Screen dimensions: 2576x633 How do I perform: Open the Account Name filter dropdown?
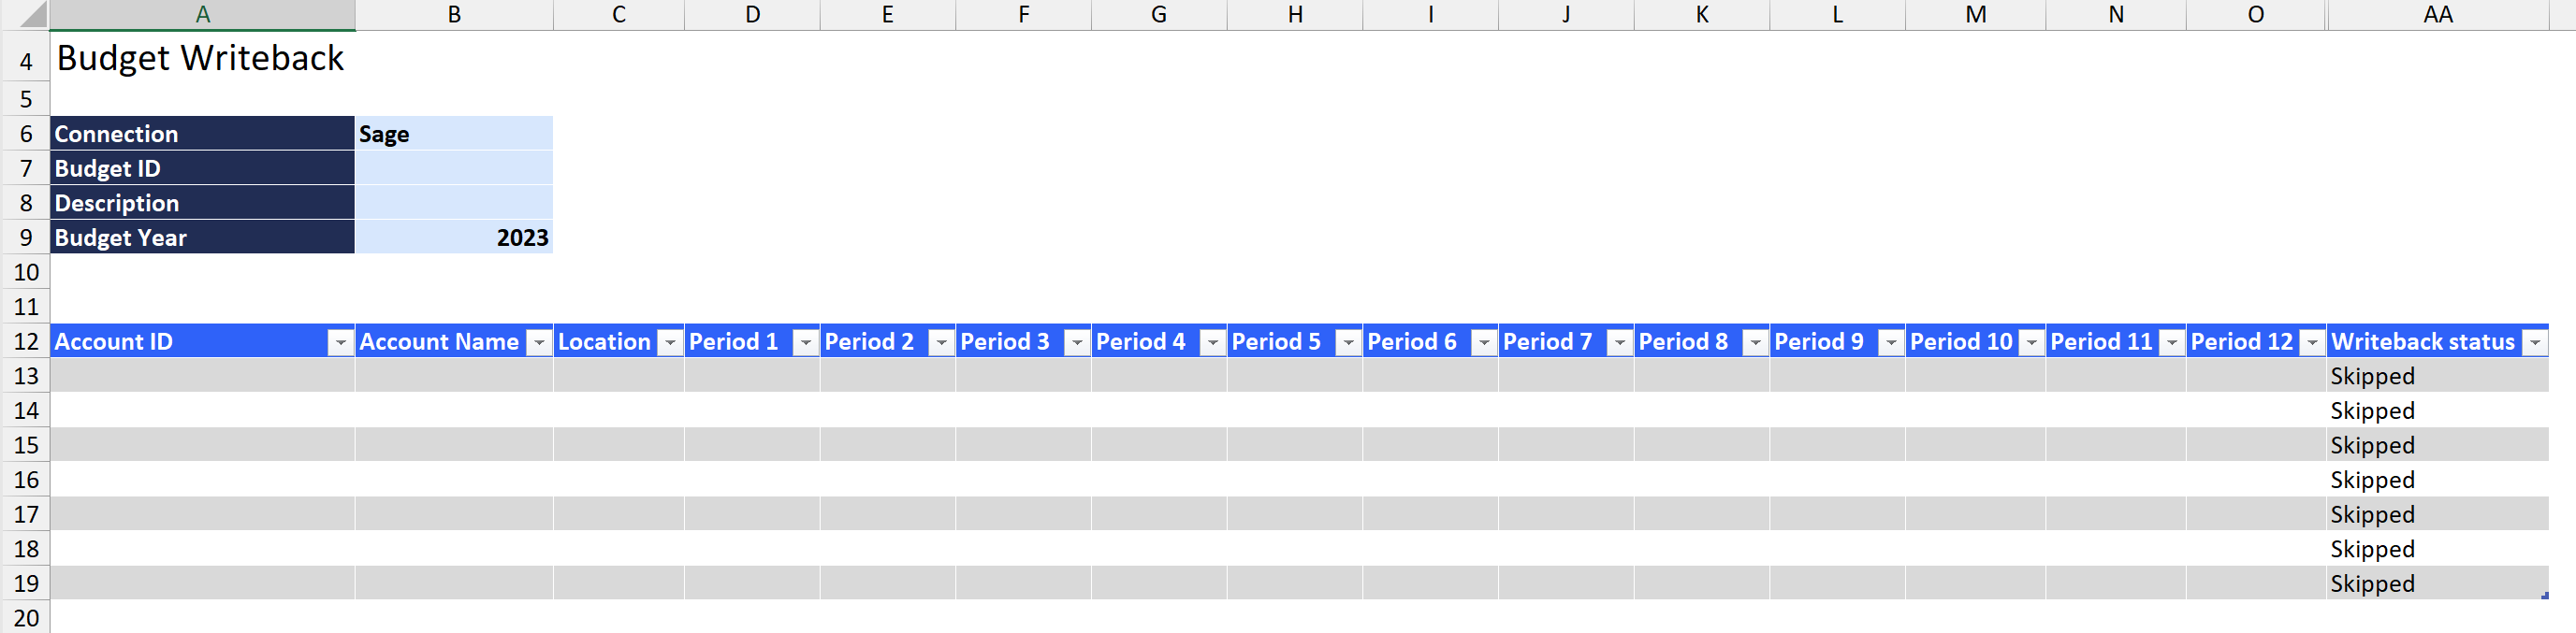539,343
